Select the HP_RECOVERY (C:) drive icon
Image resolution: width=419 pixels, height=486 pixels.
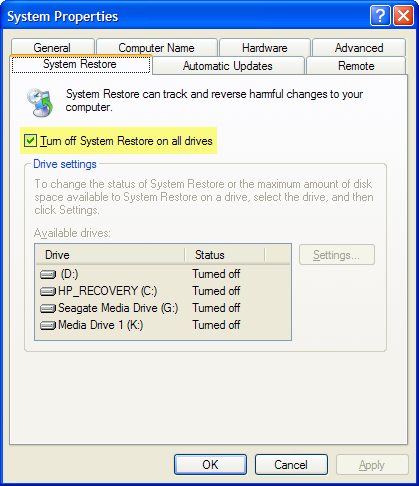(48, 291)
